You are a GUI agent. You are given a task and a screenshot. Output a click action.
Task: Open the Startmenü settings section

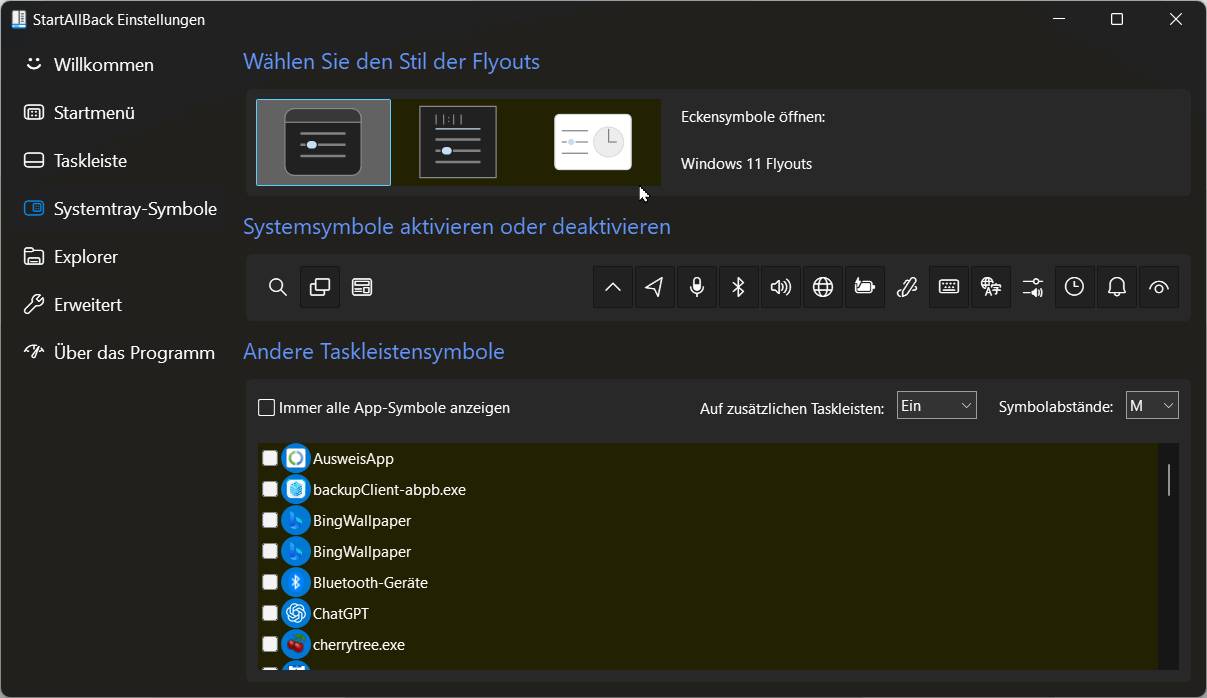pos(93,113)
